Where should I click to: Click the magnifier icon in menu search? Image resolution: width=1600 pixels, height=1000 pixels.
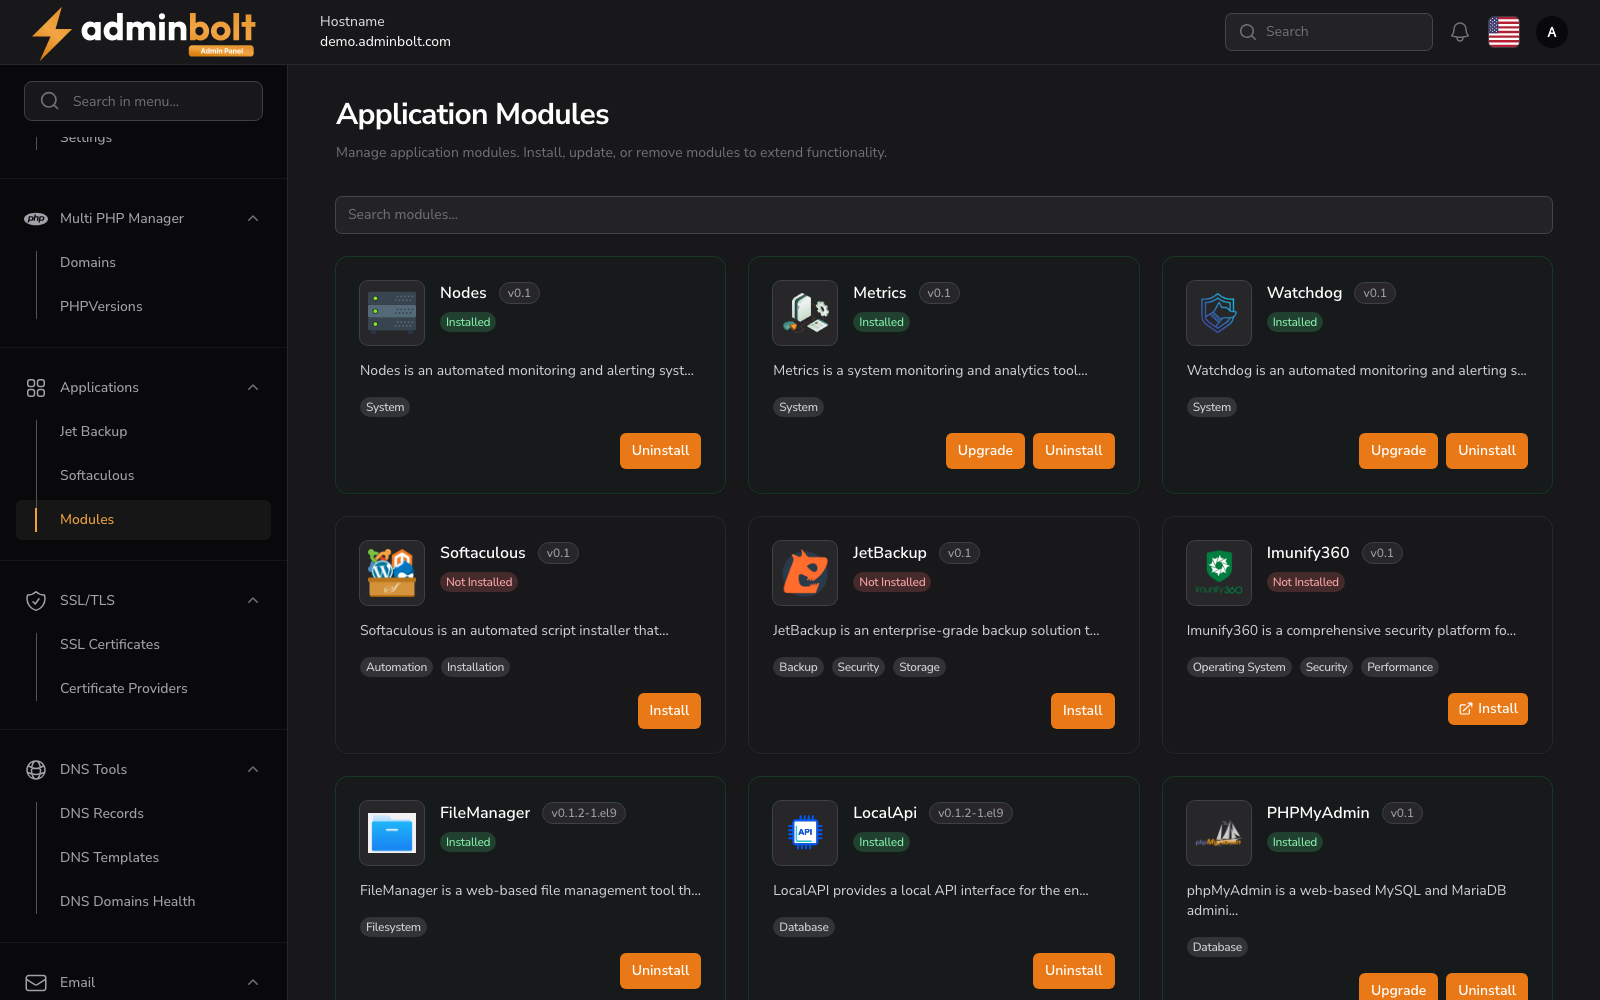click(x=49, y=101)
